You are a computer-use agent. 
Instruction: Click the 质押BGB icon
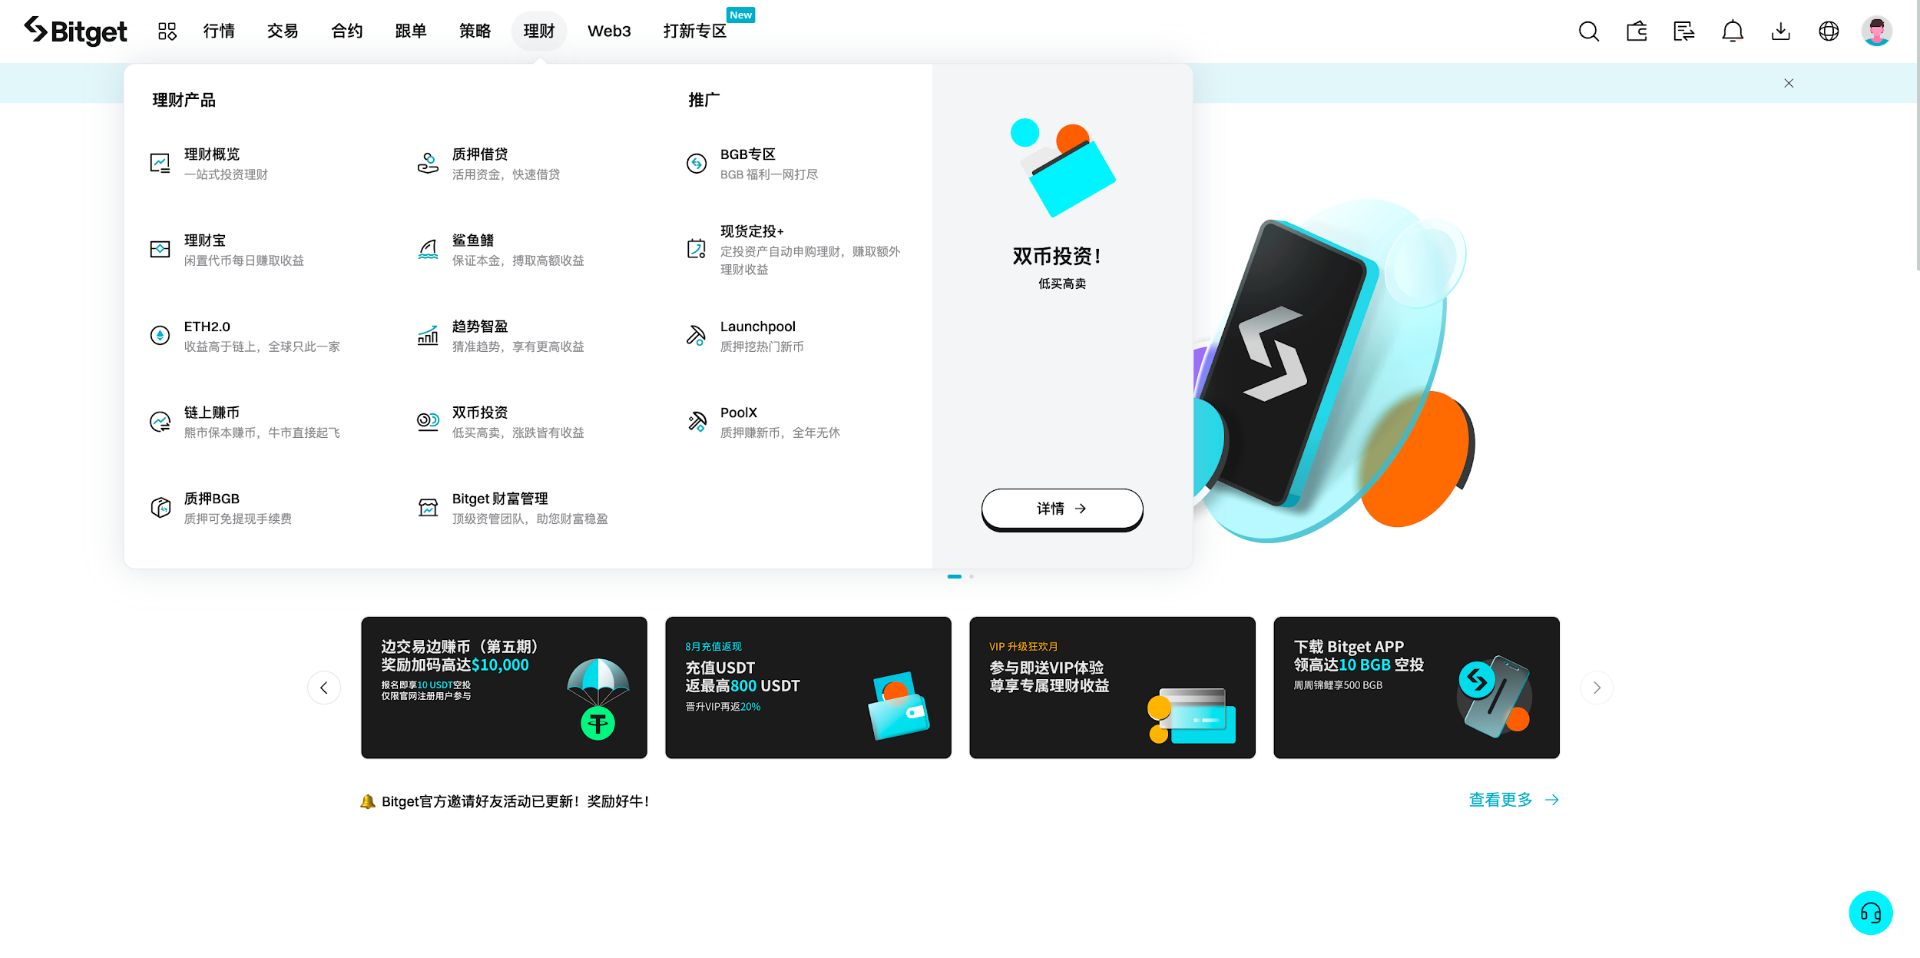(x=160, y=507)
